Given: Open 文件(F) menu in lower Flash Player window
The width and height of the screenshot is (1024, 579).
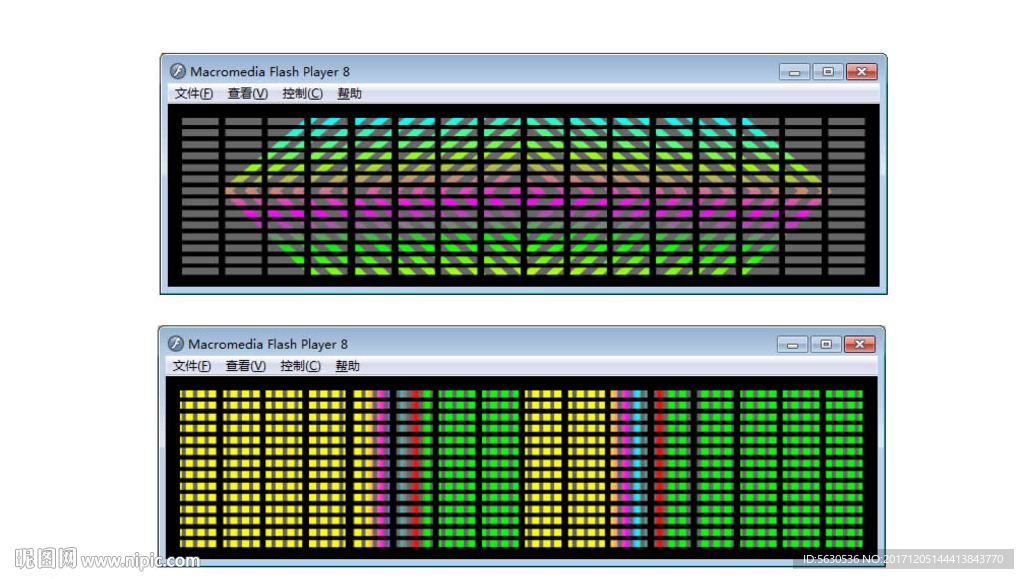Looking at the screenshot, I should coord(191,366).
